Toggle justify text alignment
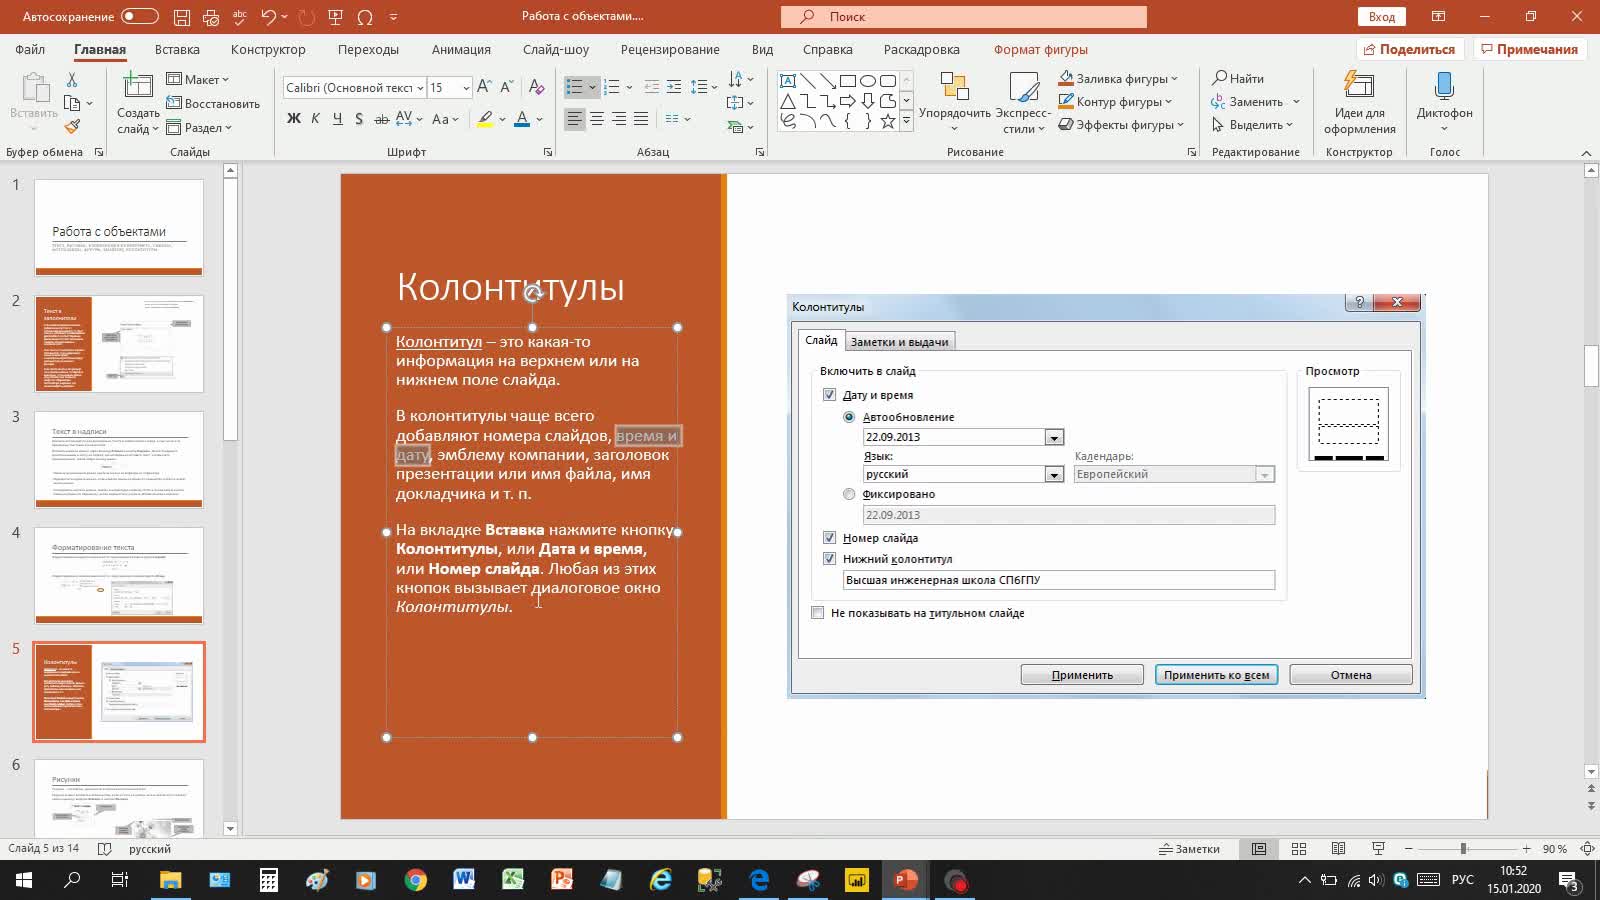This screenshot has height=900, width=1600. [x=641, y=119]
